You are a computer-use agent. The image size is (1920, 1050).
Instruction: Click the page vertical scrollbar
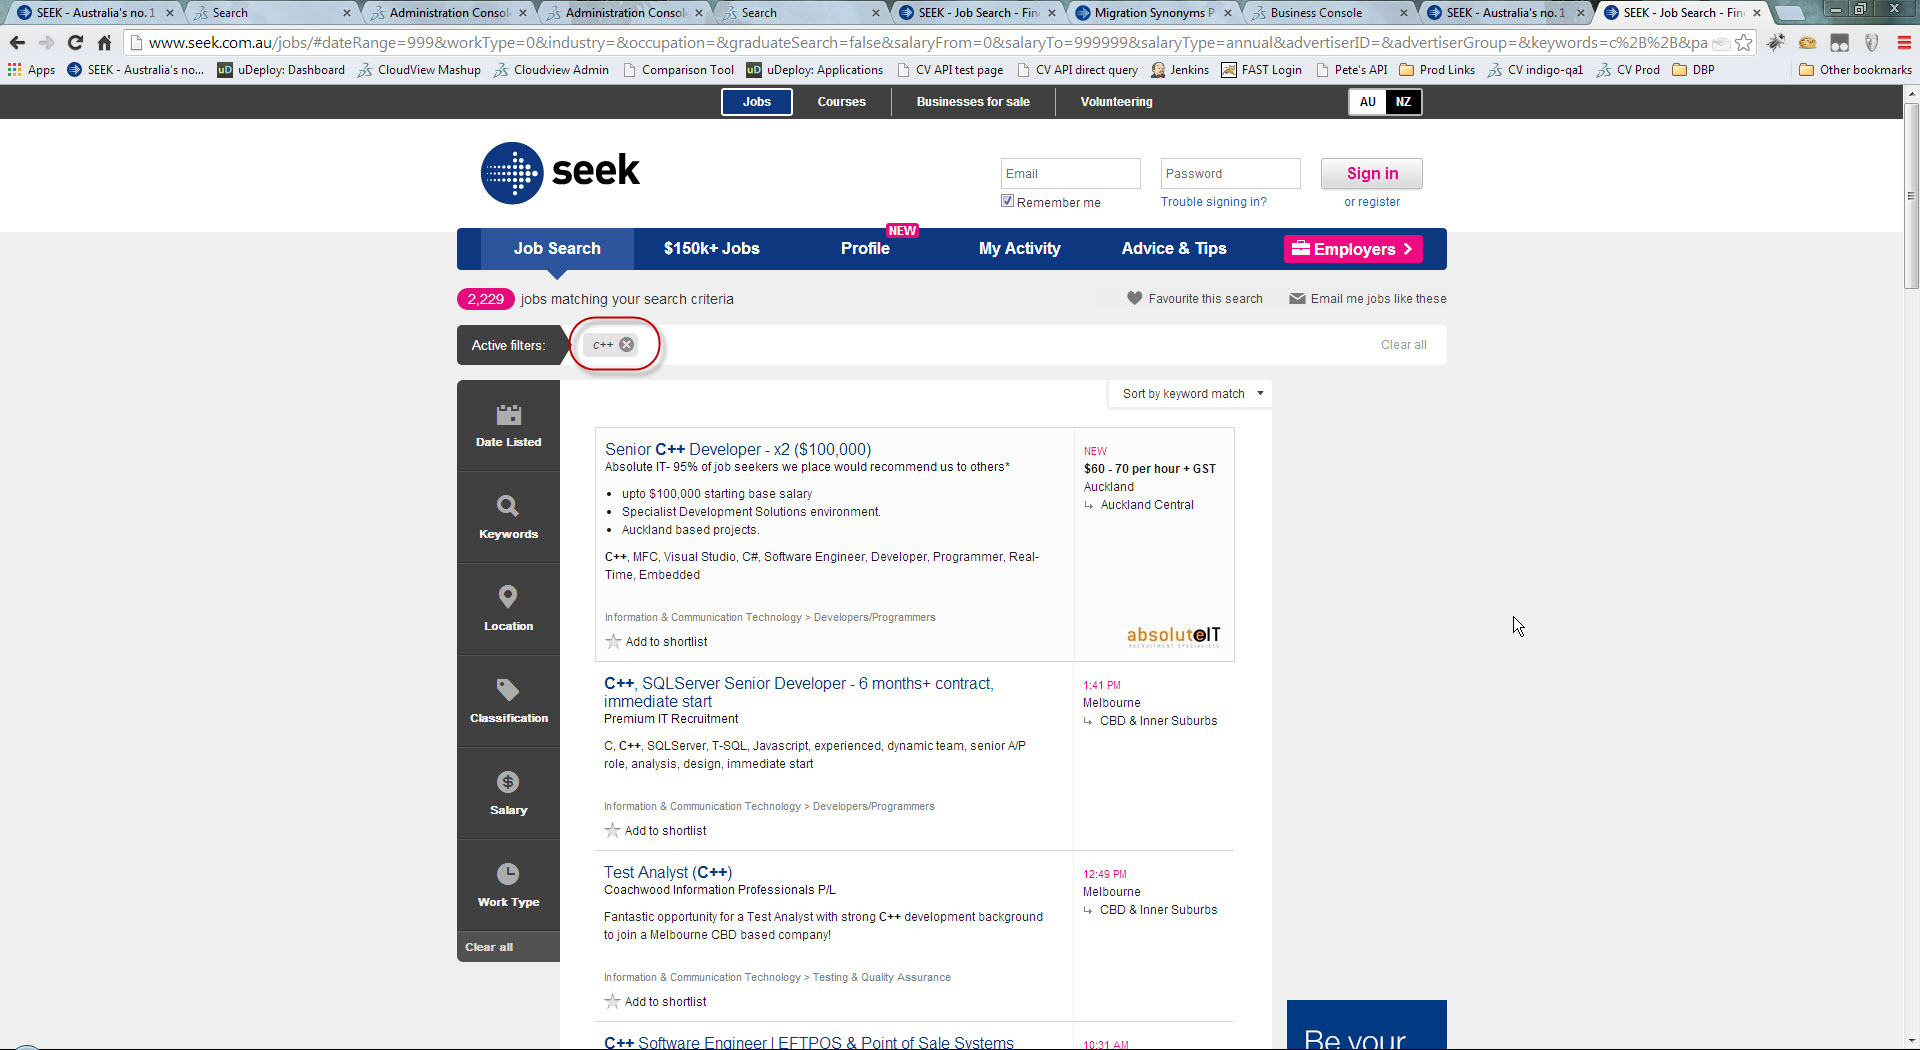[x=1911, y=195]
